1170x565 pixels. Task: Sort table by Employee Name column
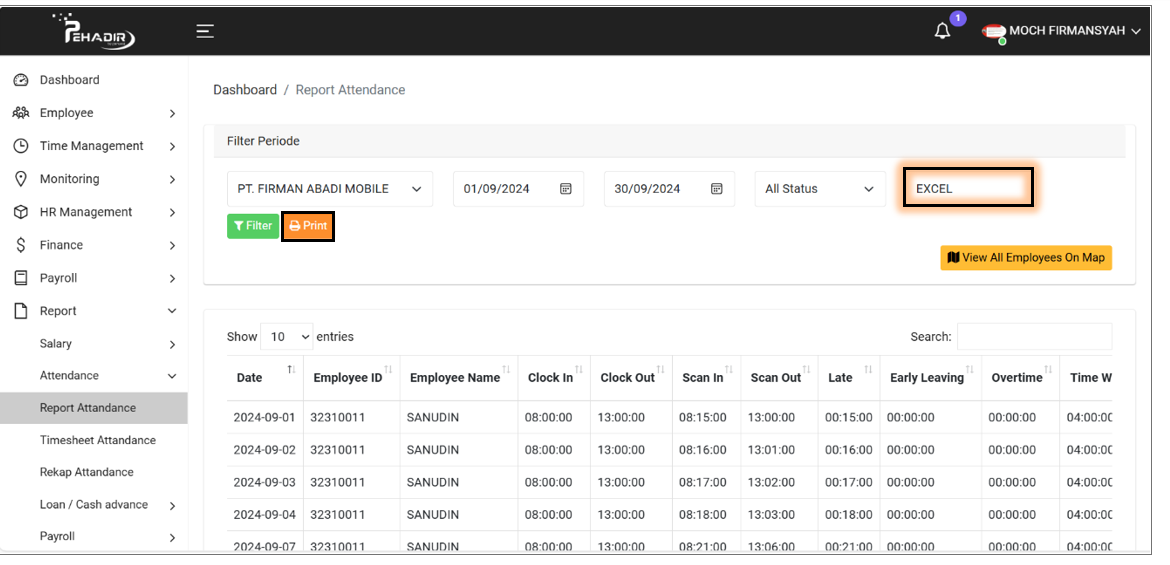click(455, 377)
